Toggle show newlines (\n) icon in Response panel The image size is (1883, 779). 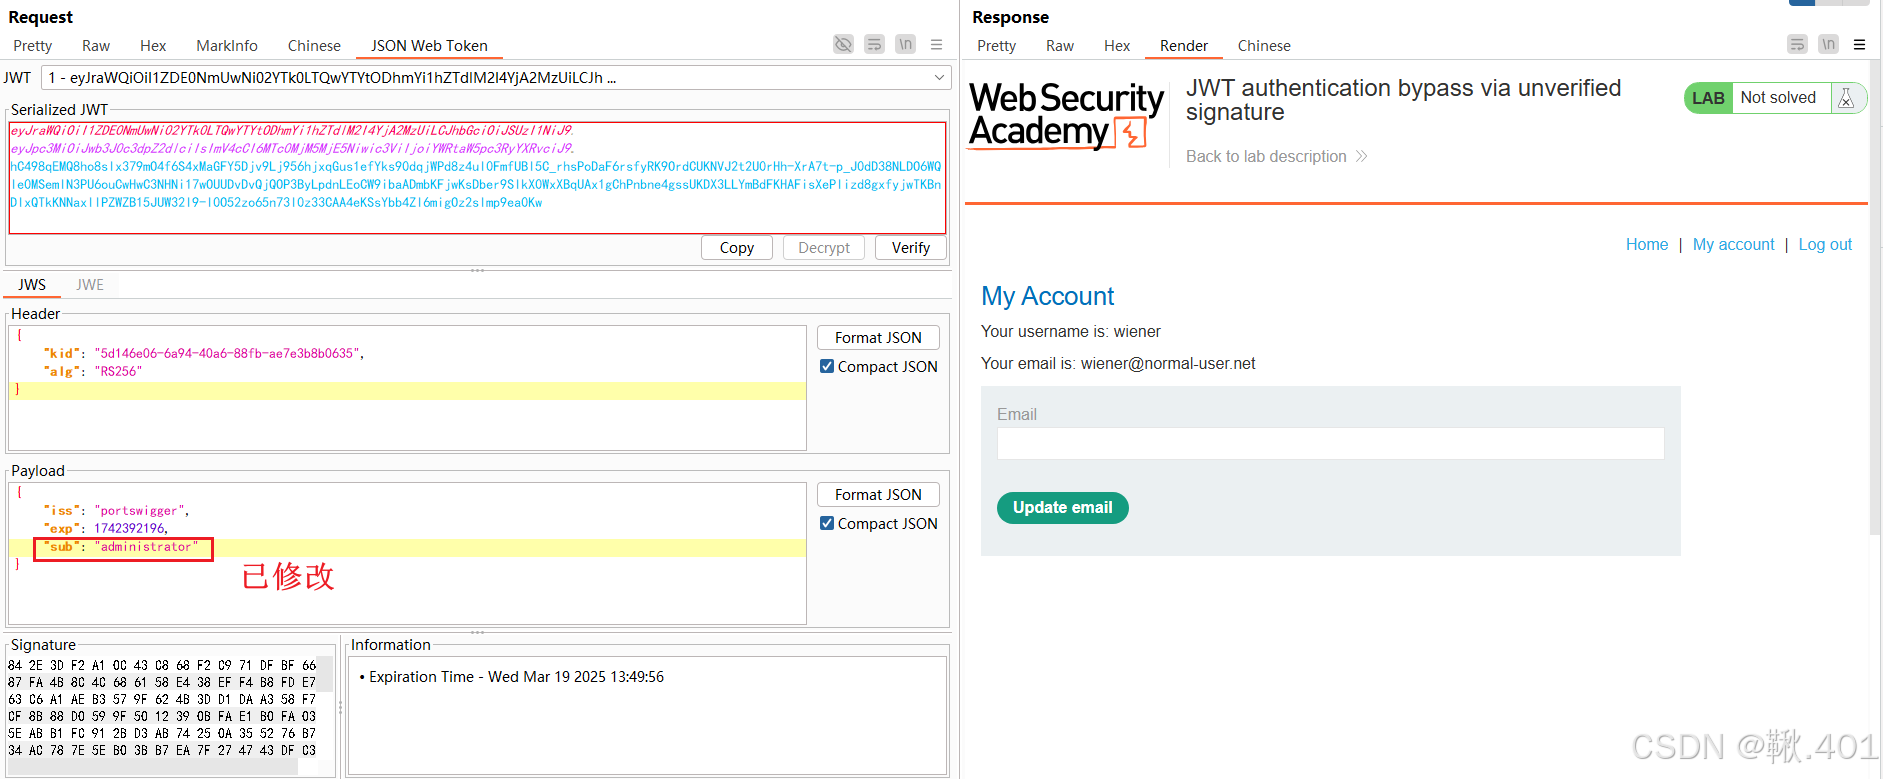1828,44
